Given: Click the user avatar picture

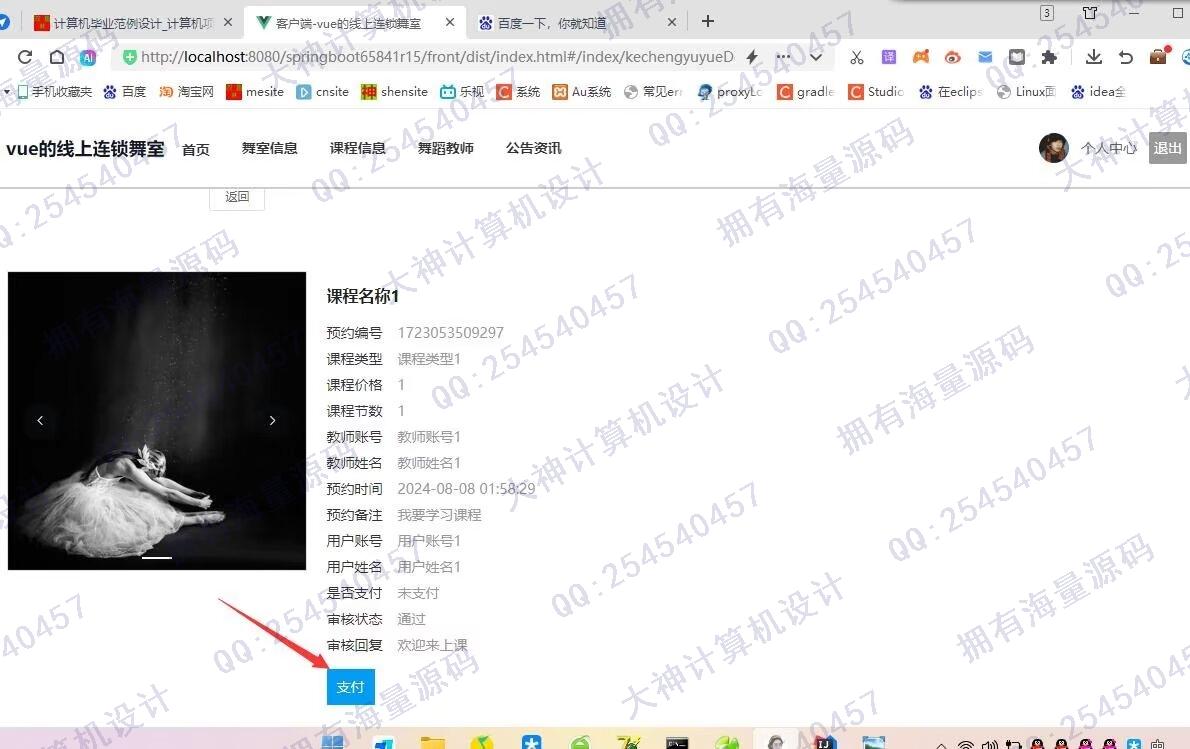Looking at the screenshot, I should click(1053, 148).
